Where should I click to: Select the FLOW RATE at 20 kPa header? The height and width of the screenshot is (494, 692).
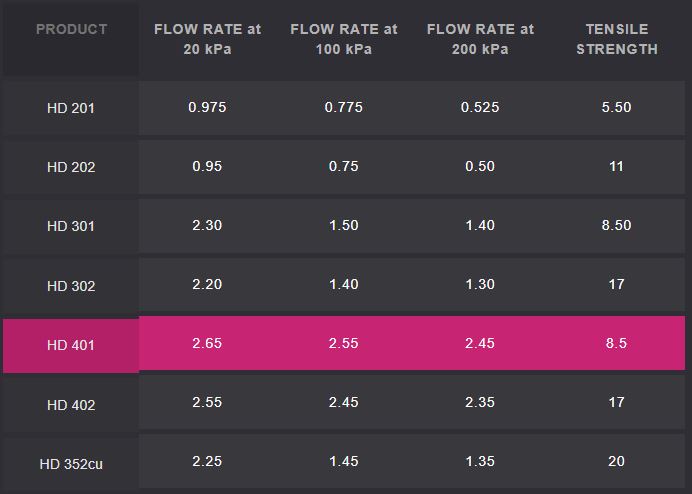tap(207, 39)
